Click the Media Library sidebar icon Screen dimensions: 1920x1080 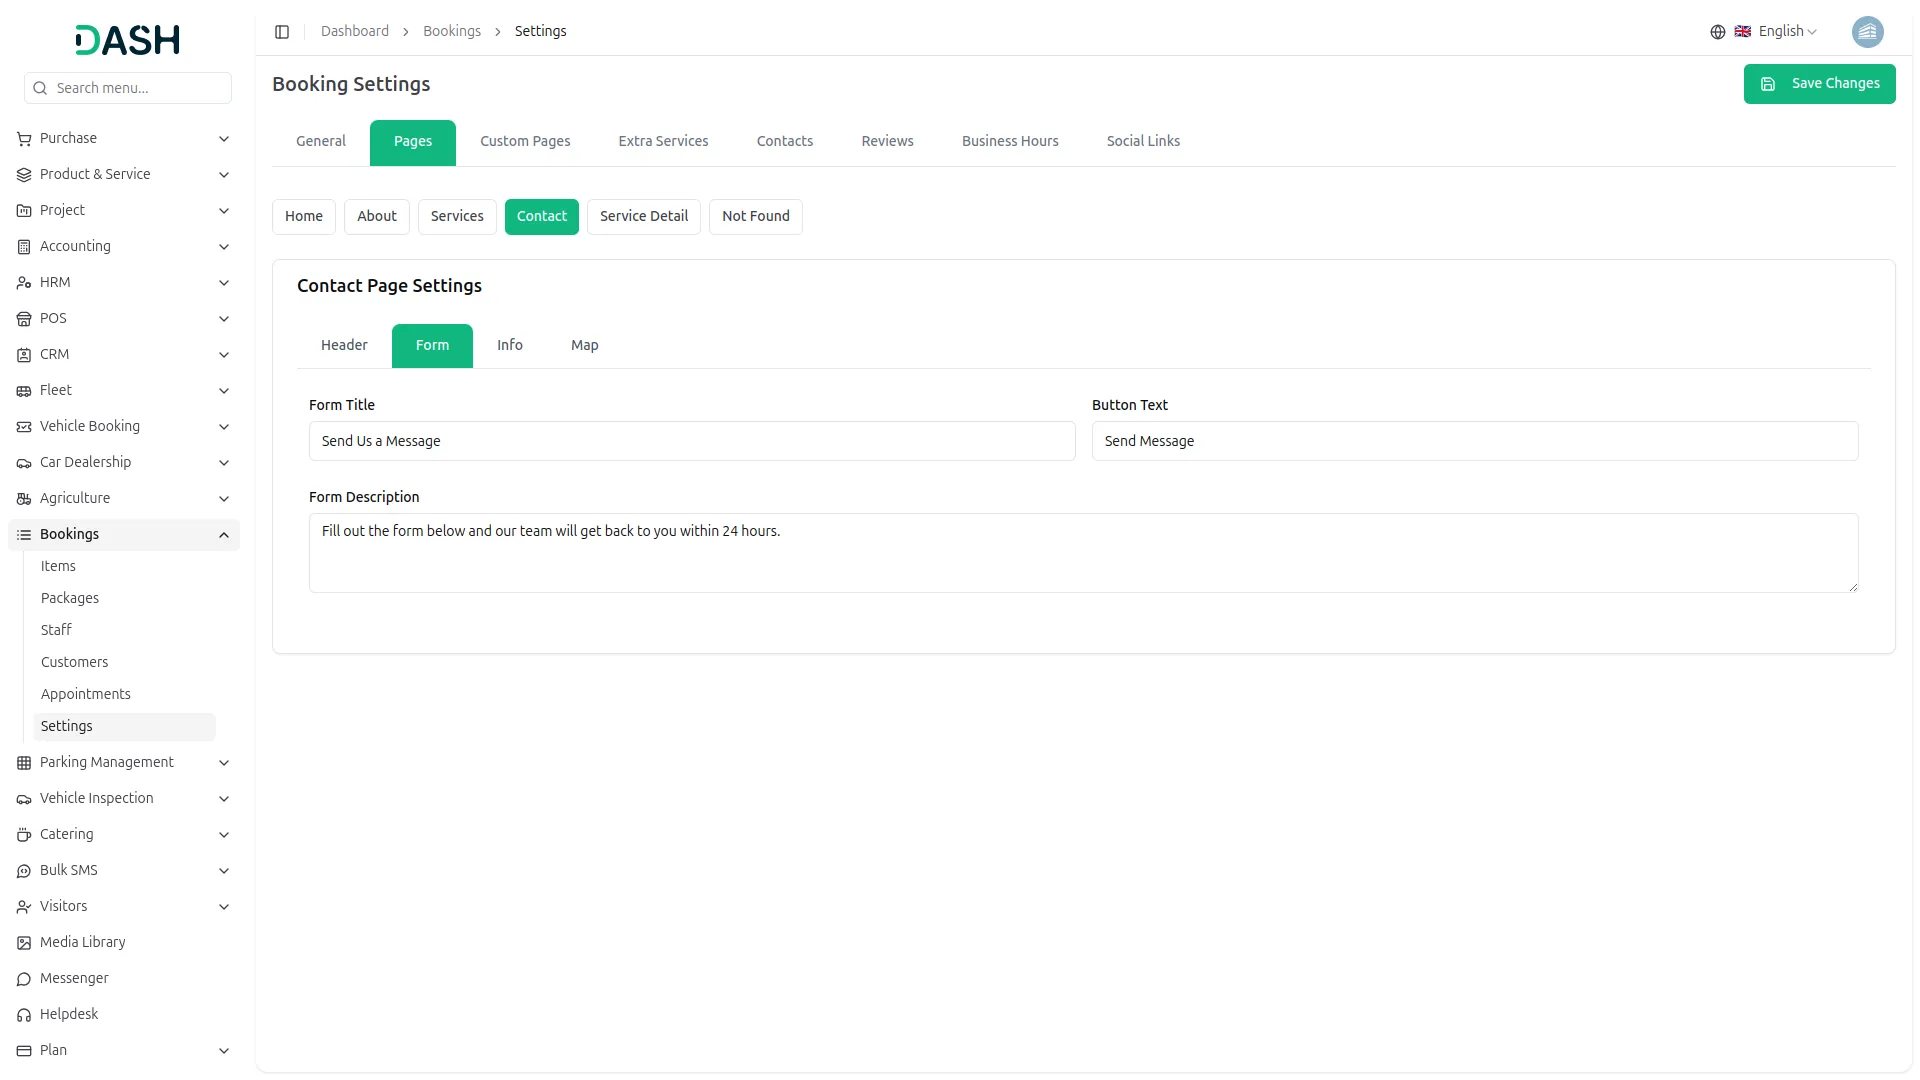pyautogui.click(x=24, y=943)
